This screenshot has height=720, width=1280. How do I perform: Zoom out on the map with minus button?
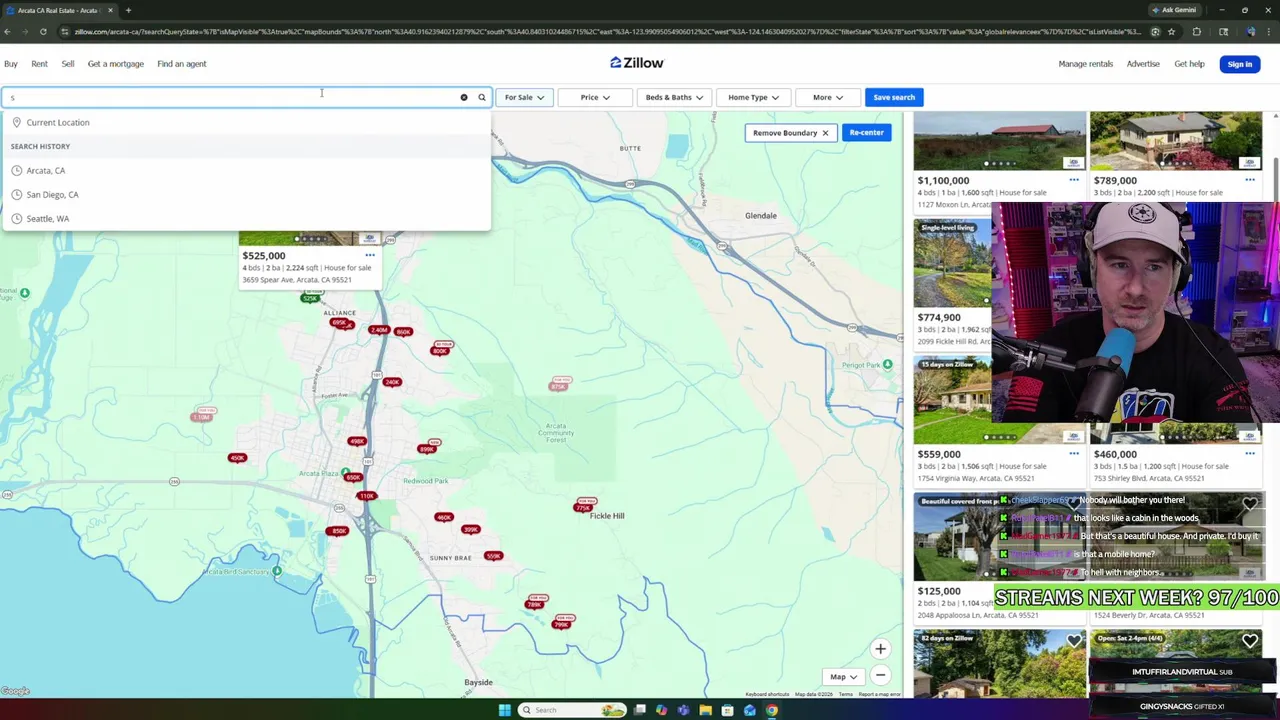(880, 676)
